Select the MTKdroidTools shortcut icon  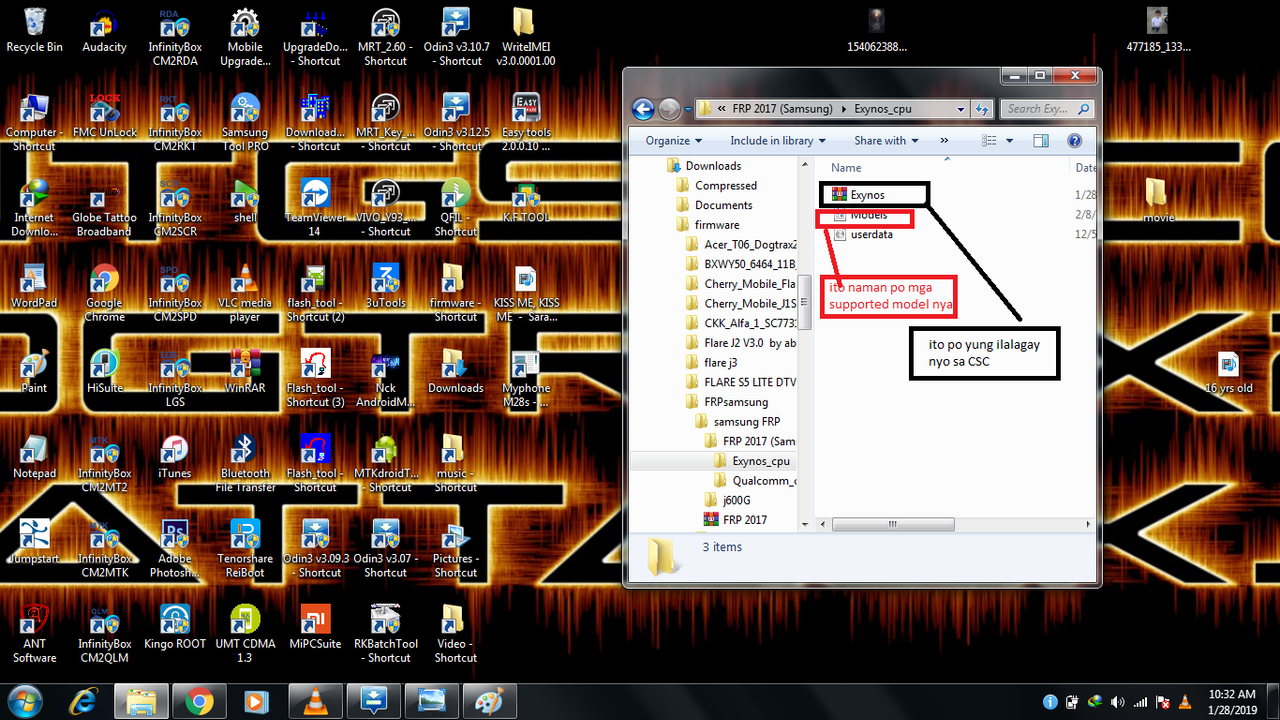[x=385, y=462]
